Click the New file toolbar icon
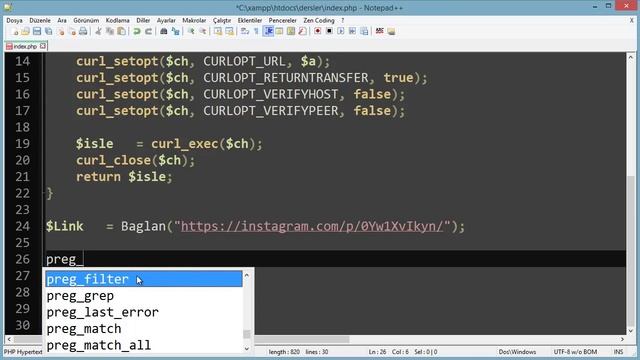The image size is (640, 360). [x=15, y=31]
